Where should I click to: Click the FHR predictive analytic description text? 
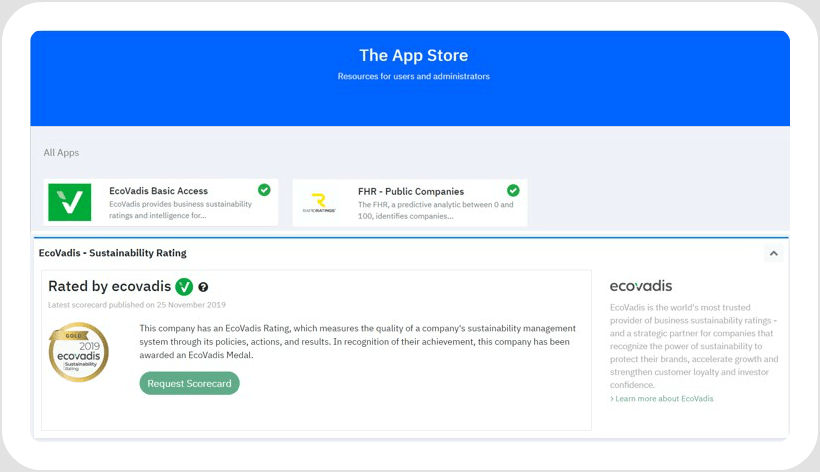tap(436, 210)
